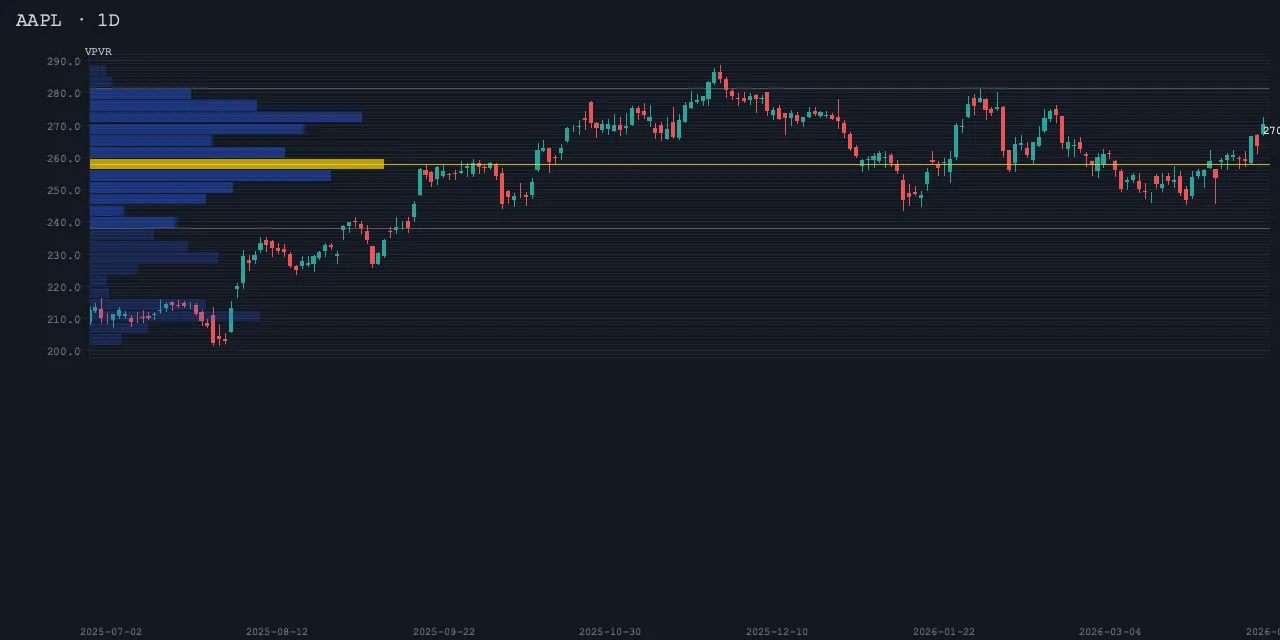Click the 260.0 price axis label
Viewport: 1280px width, 640px height.
click(x=63, y=159)
